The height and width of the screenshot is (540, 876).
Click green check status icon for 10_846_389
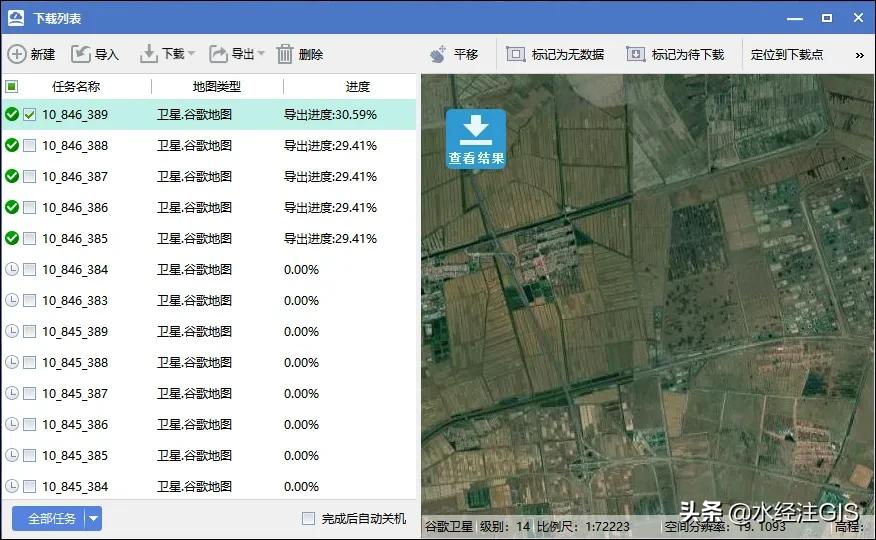[12, 114]
